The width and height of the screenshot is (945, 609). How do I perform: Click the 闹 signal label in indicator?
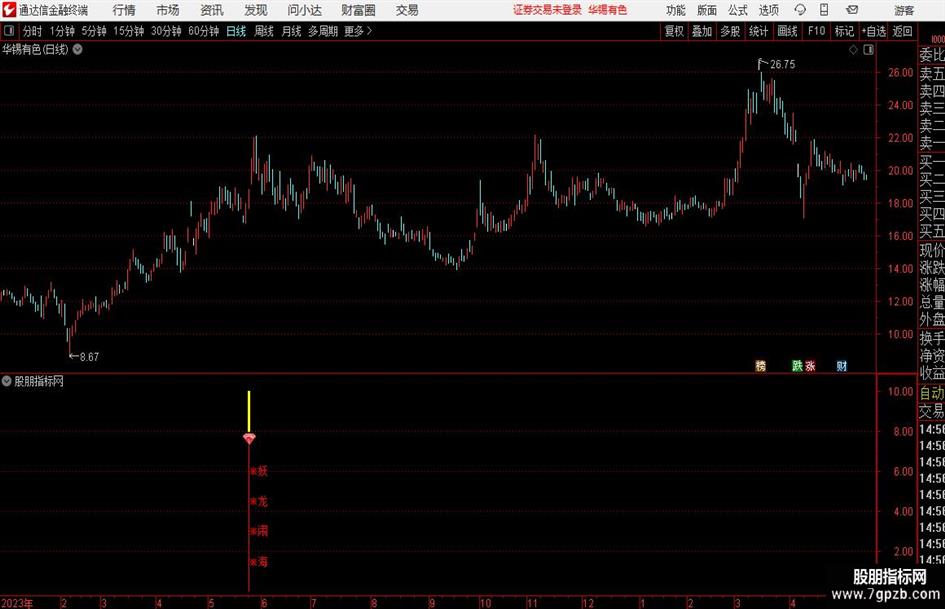(262, 531)
